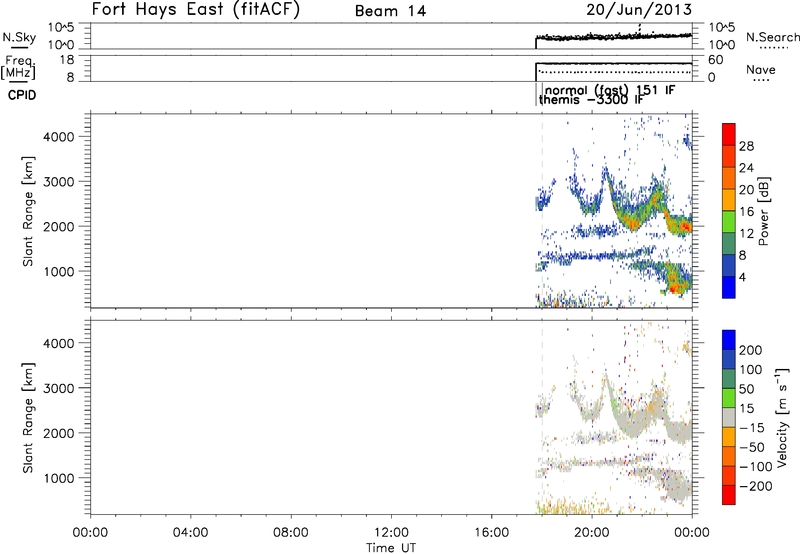
Task: Click the '20:00' time tick label
Action: click(x=591, y=533)
